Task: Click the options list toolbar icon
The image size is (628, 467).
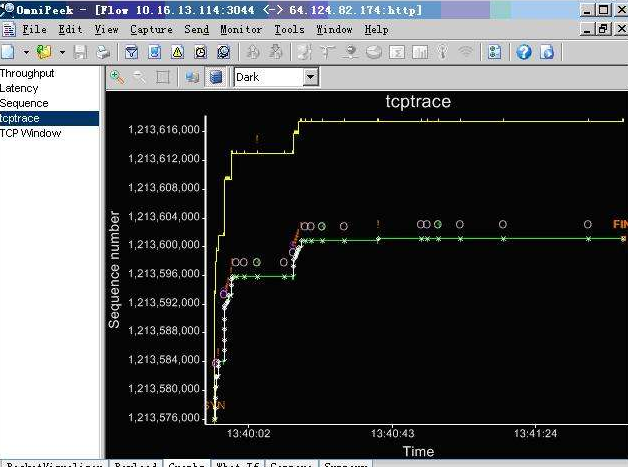Action: 495,52
